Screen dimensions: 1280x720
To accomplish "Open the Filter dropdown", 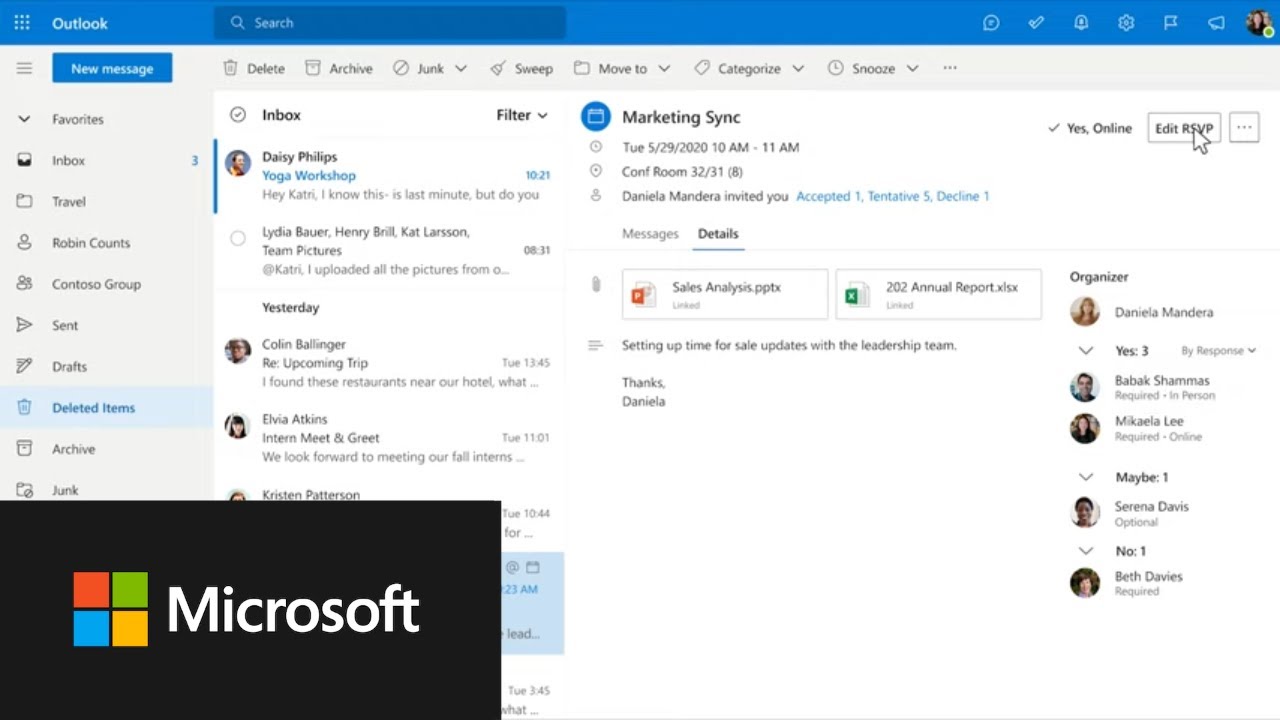I will click(x=522, y=115).
